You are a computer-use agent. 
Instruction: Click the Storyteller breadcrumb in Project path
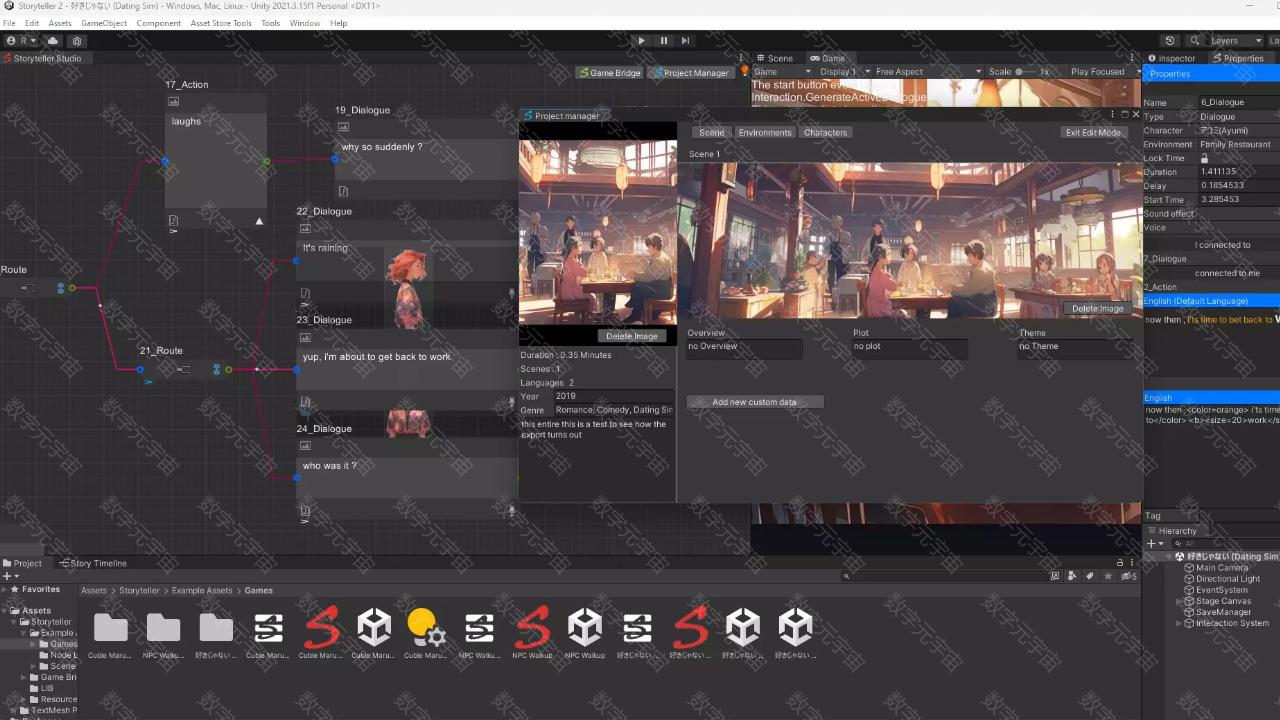click(139, 591)
